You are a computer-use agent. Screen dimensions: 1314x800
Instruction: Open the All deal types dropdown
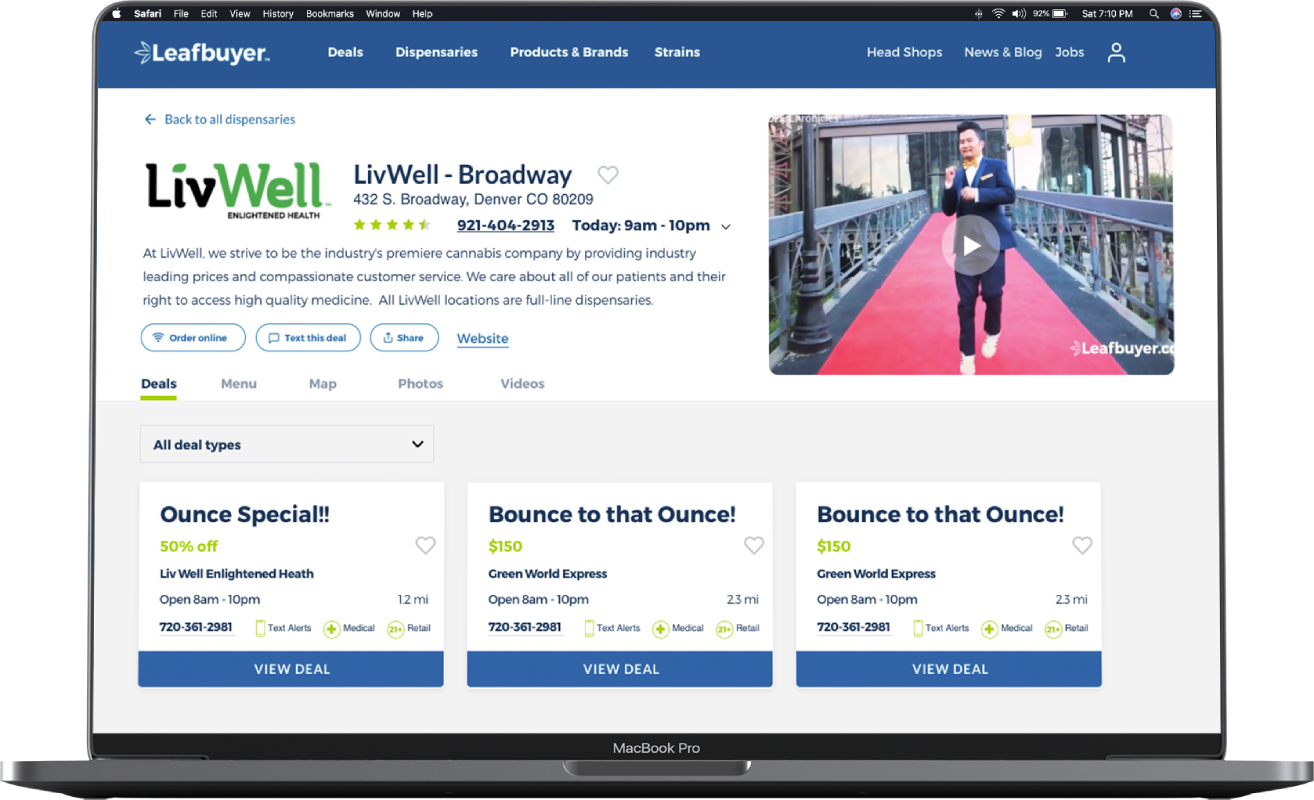pyautogui.click(x=287, y=444)
